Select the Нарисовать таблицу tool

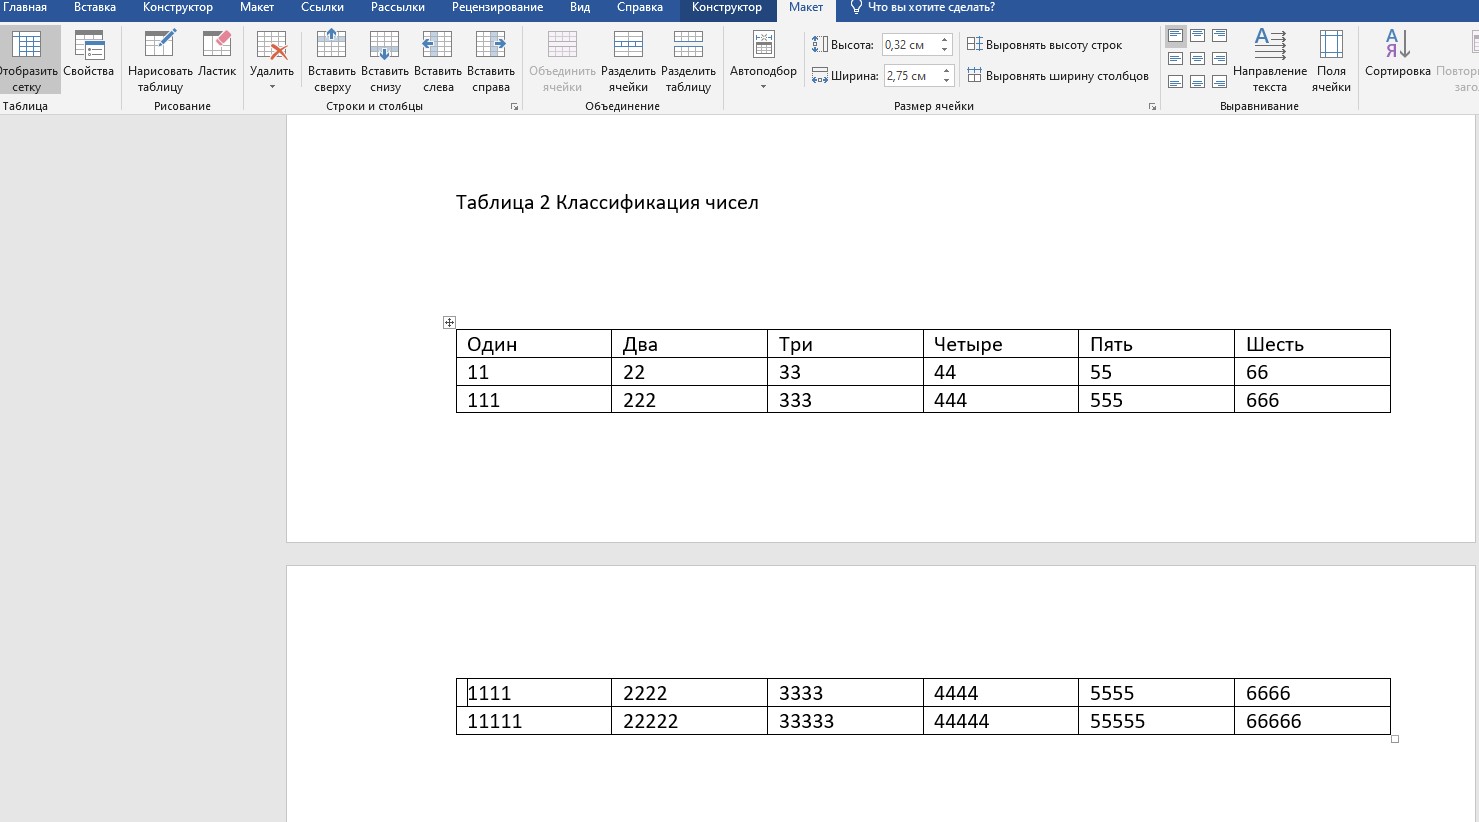[x=160, y=60]
